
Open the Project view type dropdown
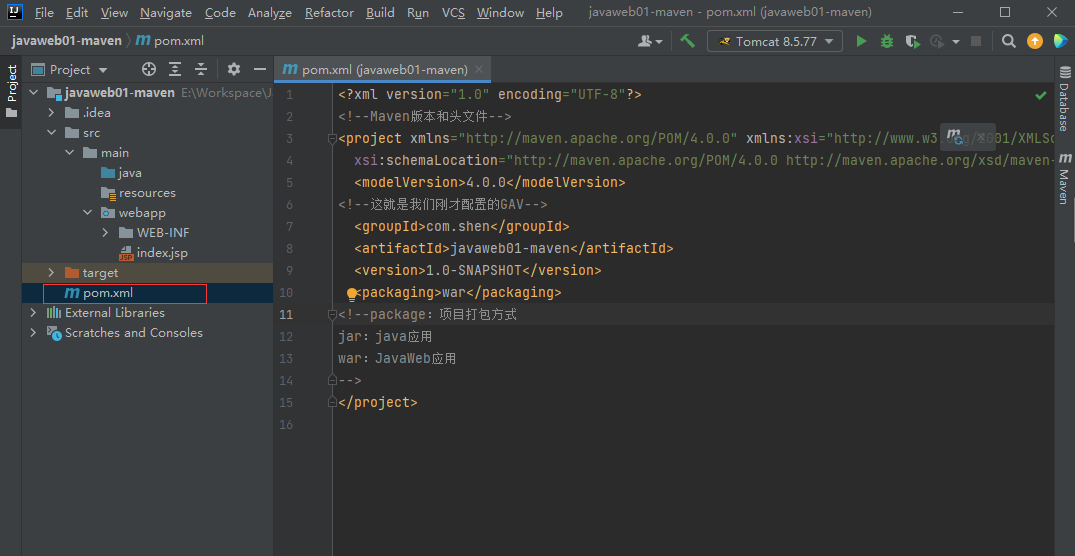pos(70,69)
